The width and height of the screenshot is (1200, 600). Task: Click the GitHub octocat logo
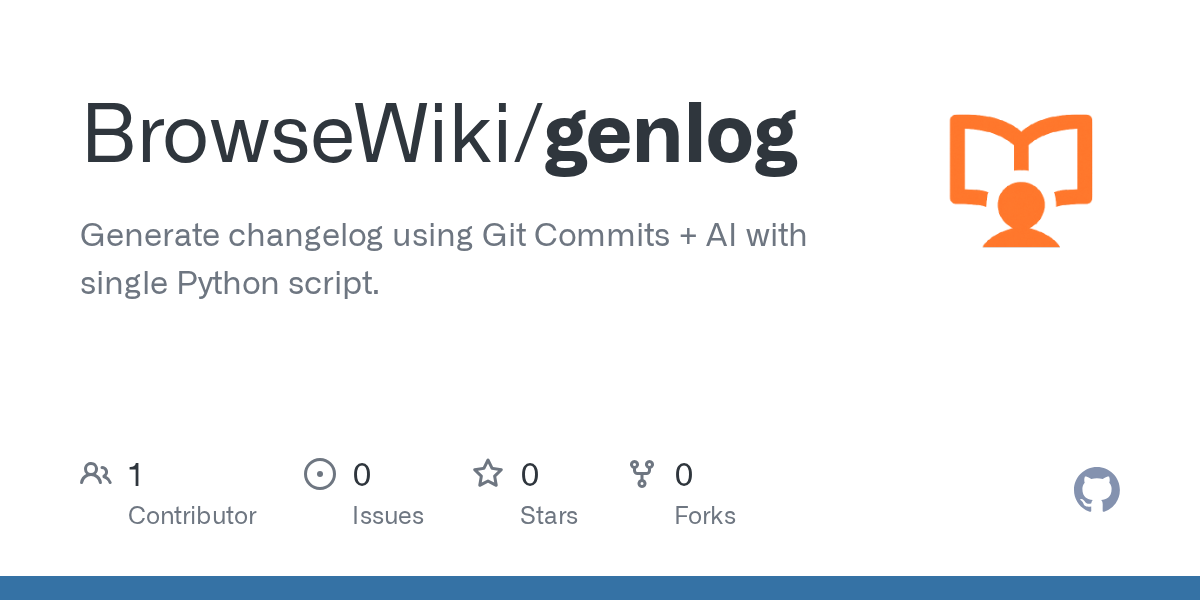(x=1096, y=491)
